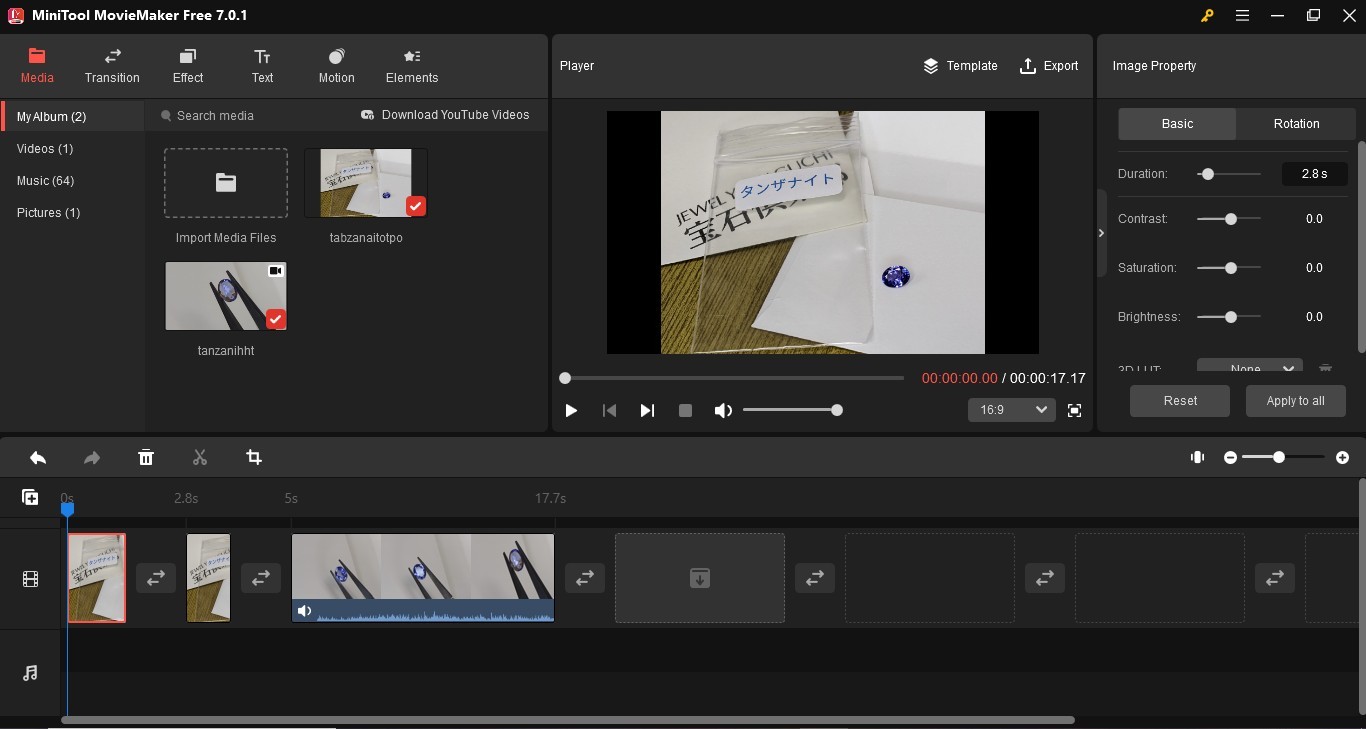The height and width of the screenshot is (729, 1366).
Task: Click the undo arrow in timeline toolbar
Action: click(x=38, y=457)
